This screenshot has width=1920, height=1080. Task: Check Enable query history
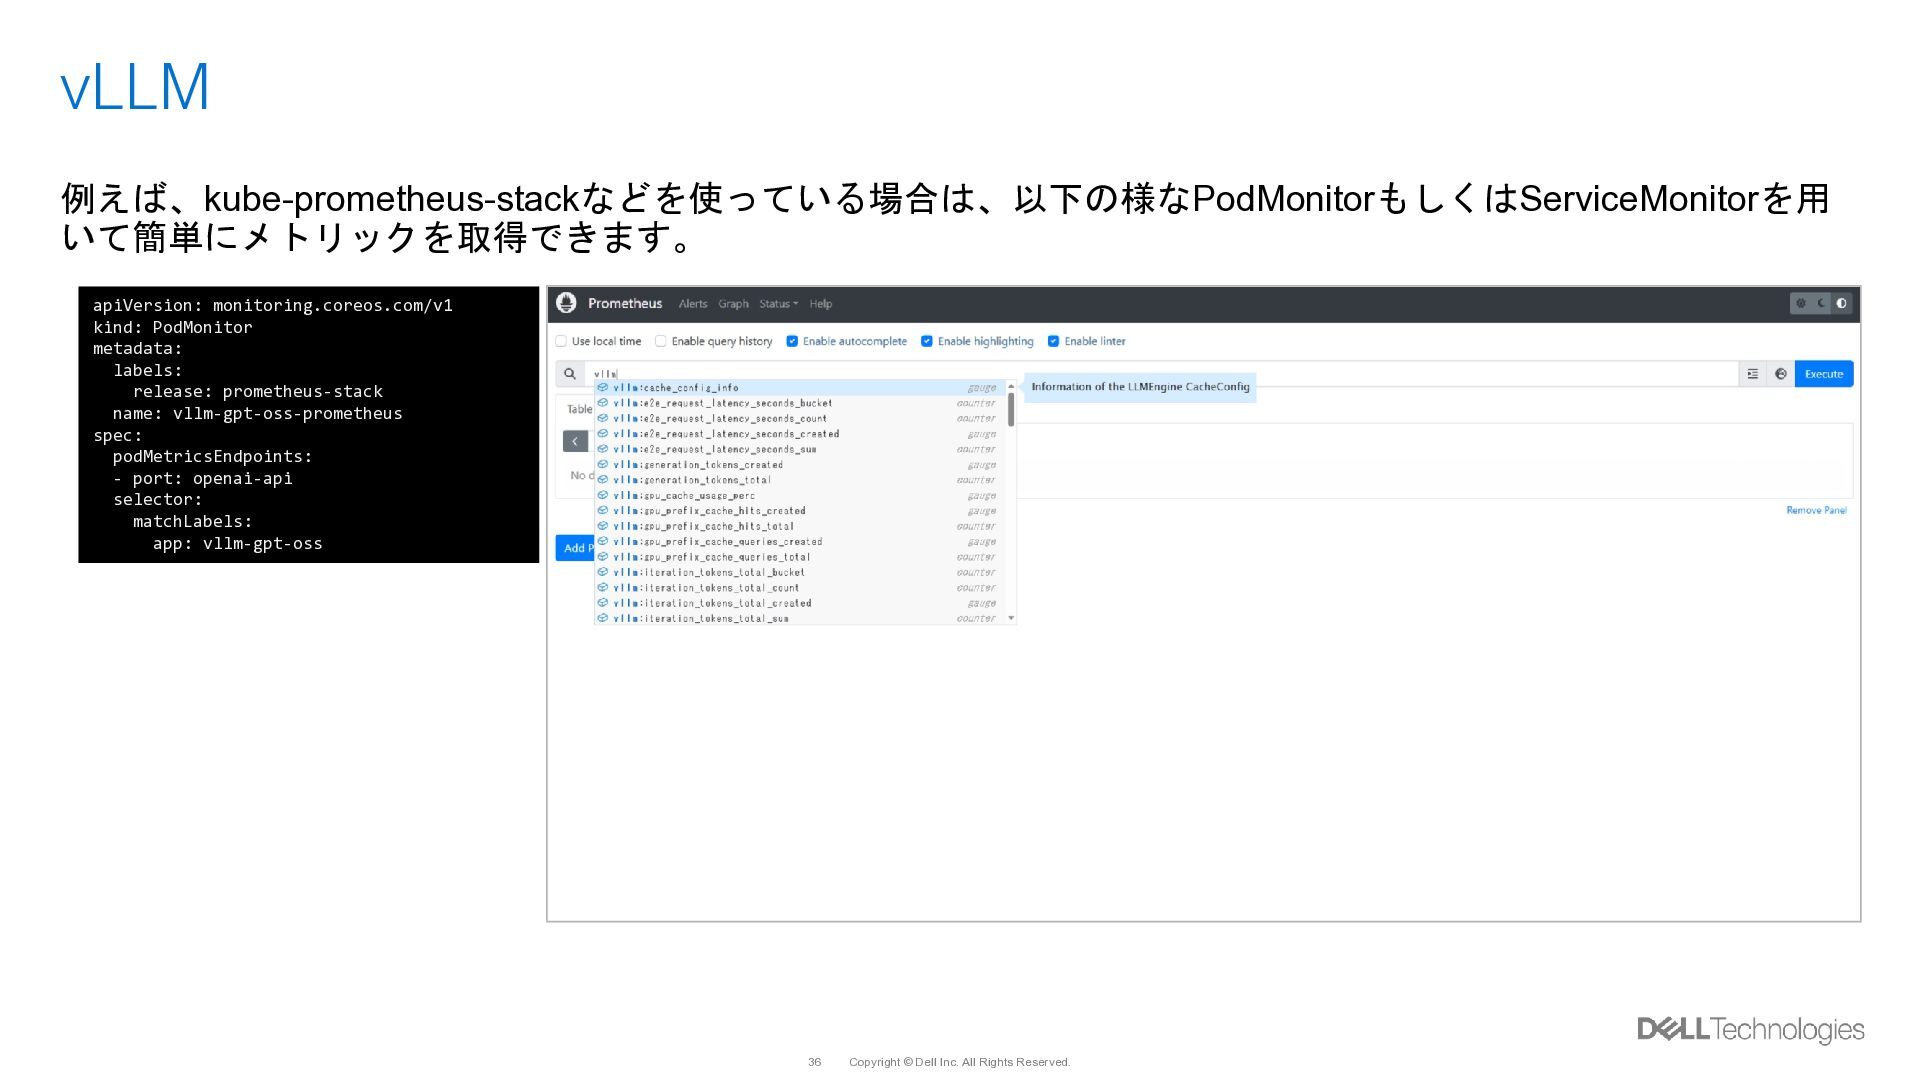click(661, 341)
